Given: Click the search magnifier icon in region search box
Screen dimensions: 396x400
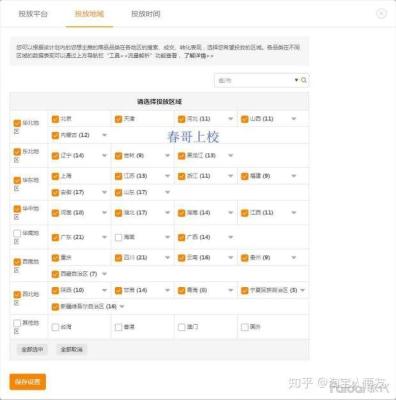Looking at the screenshot, I should pyautogui.click(x=304, y=80).
